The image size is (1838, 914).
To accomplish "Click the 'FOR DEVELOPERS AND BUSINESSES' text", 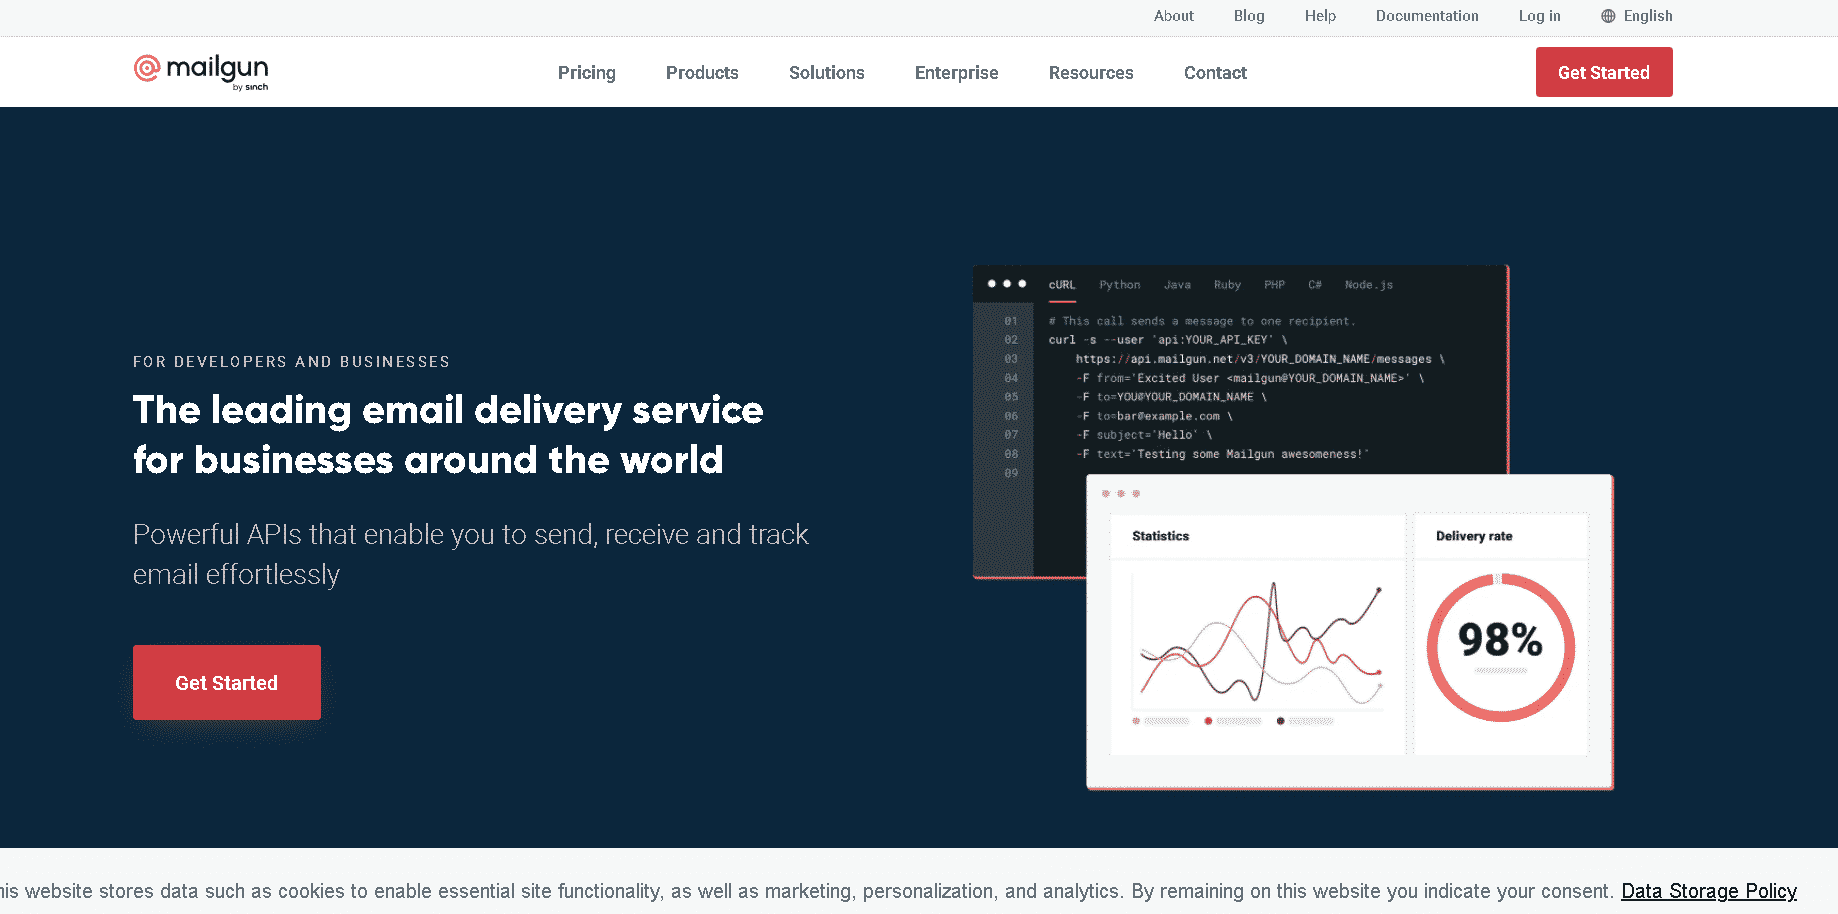I will pos(291,362).
